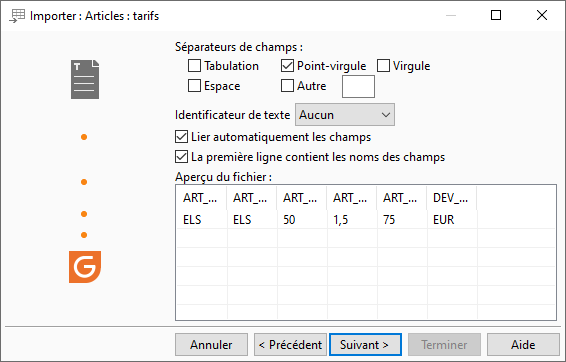Image resolution: width=566 pixels, height=362 pixels.
Task: Disable Lier automatiquement les champs
Action: pyautogui.click(x=181, y=137)
